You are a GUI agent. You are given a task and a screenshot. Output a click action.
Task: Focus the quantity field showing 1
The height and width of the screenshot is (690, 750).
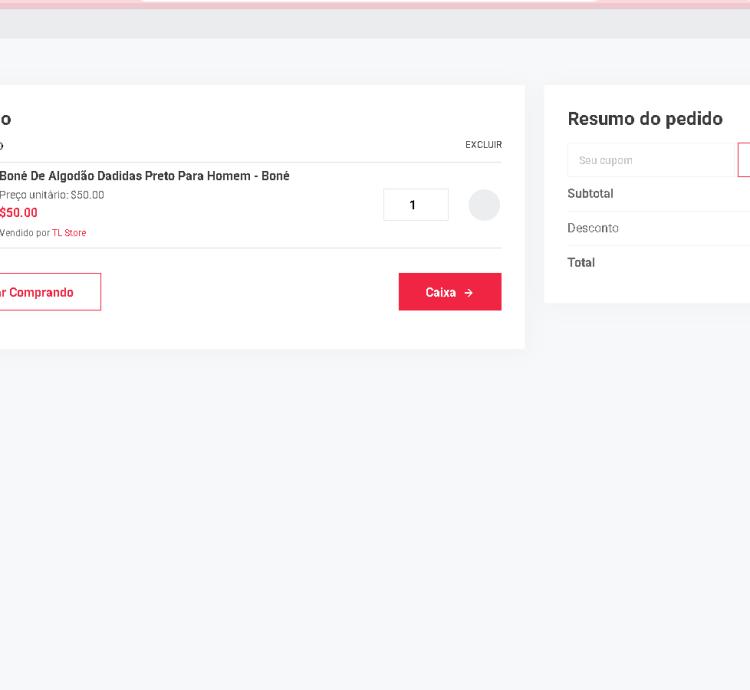click(x=415, y=205)
